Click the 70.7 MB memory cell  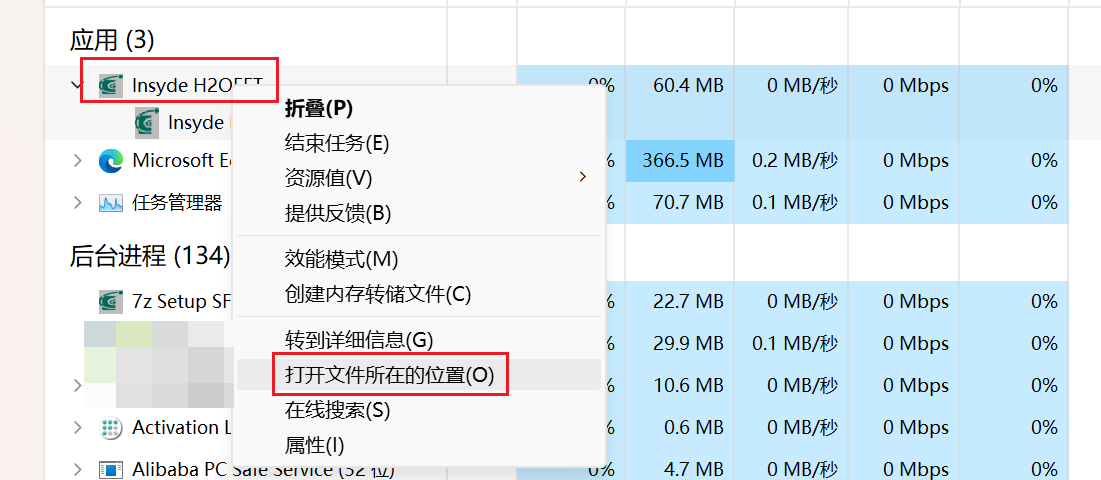680,203
